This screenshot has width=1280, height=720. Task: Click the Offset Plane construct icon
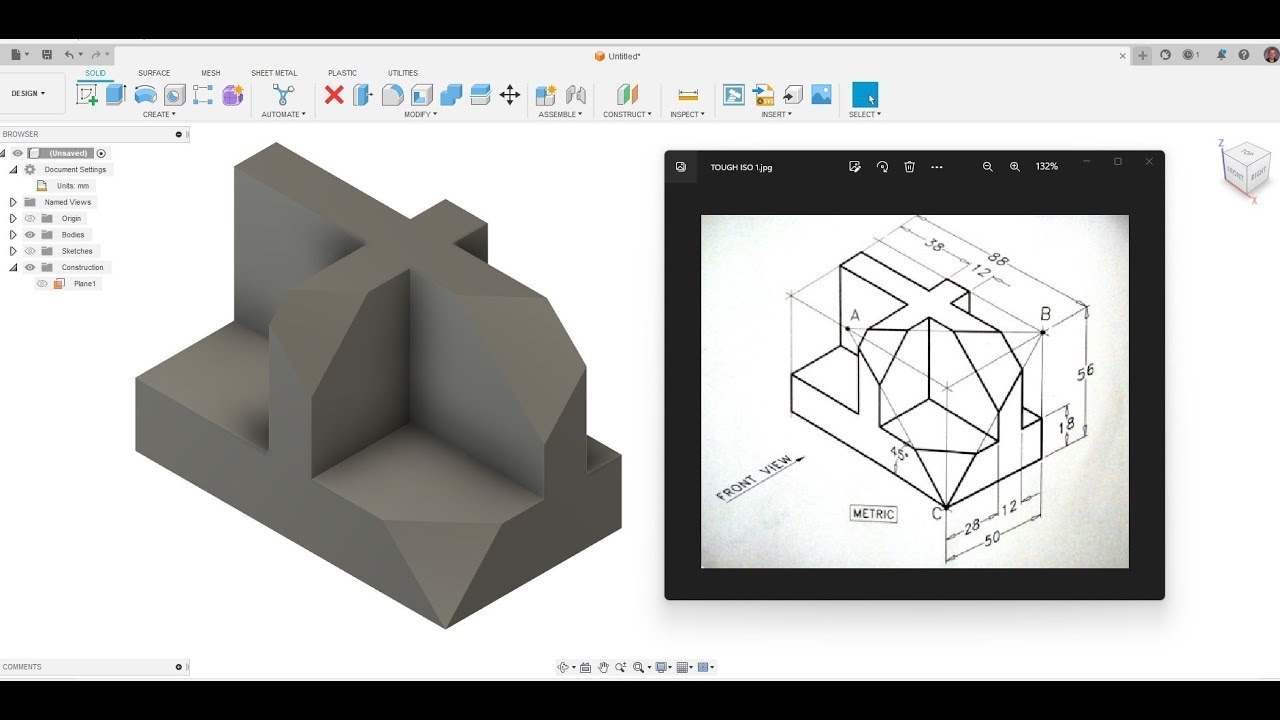click(627, 95)
